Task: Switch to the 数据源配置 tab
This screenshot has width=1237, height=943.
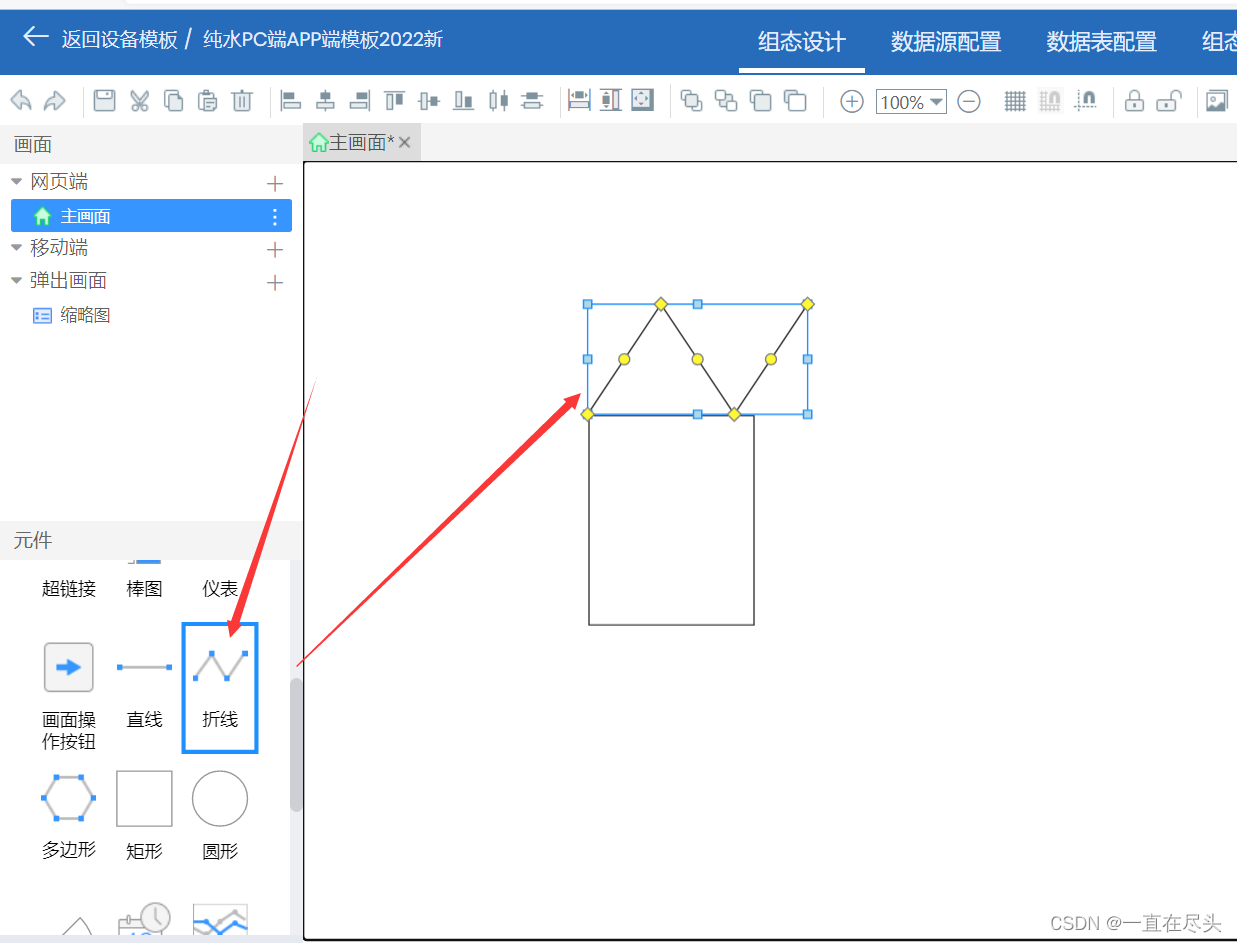Action: click(x=946, y=42)
